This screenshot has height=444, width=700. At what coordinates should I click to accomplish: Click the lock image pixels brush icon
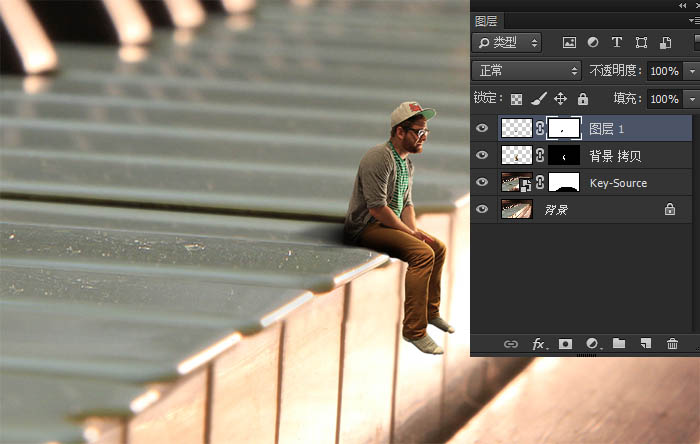538,99
